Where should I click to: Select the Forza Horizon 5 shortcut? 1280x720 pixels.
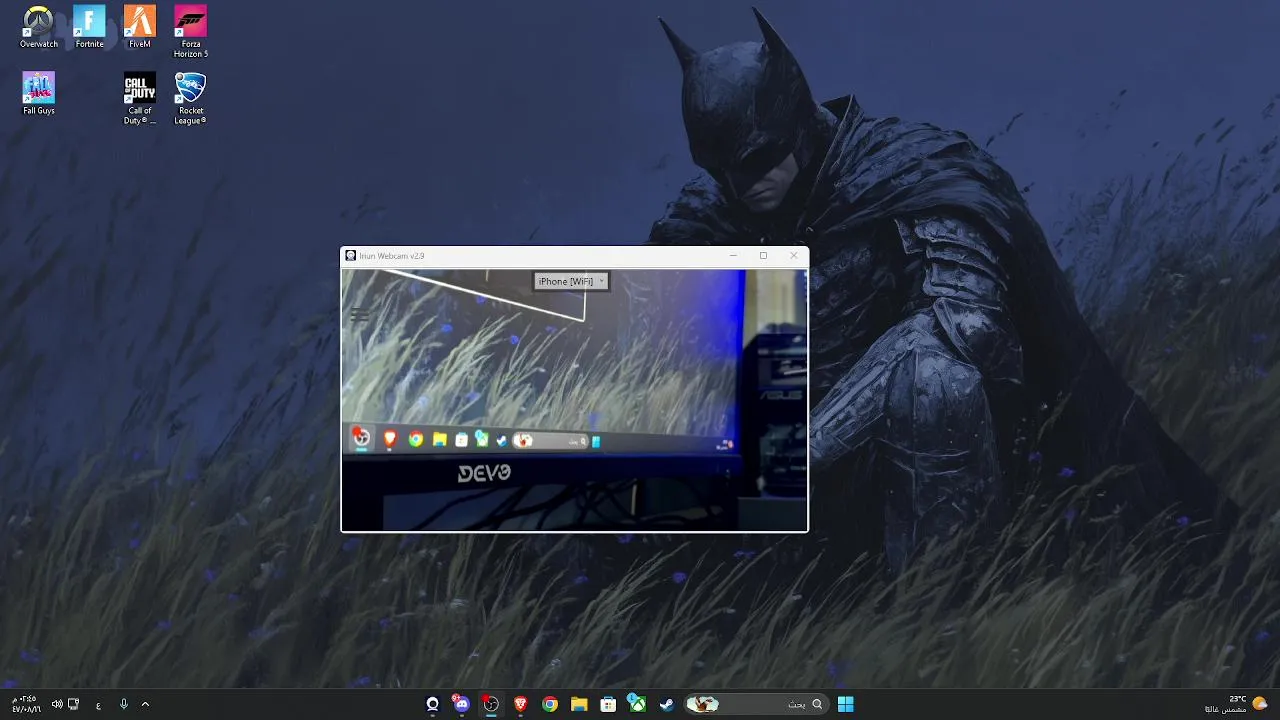(x=190, y=31)
